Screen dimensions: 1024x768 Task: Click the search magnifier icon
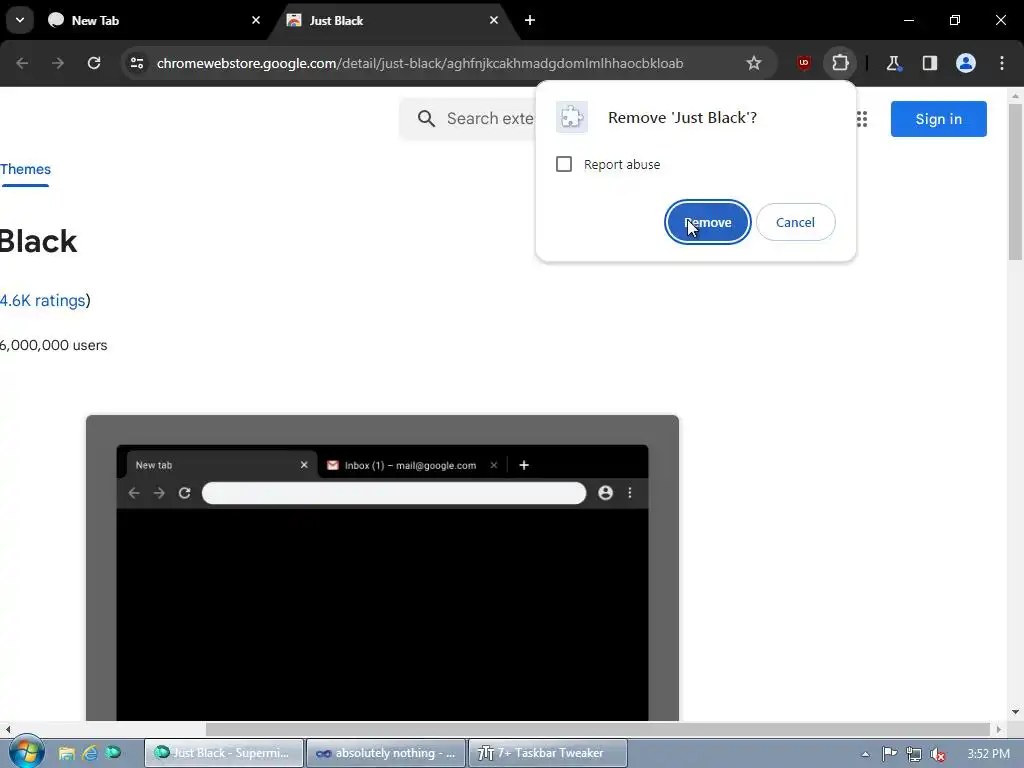click(x=426, y=119)
